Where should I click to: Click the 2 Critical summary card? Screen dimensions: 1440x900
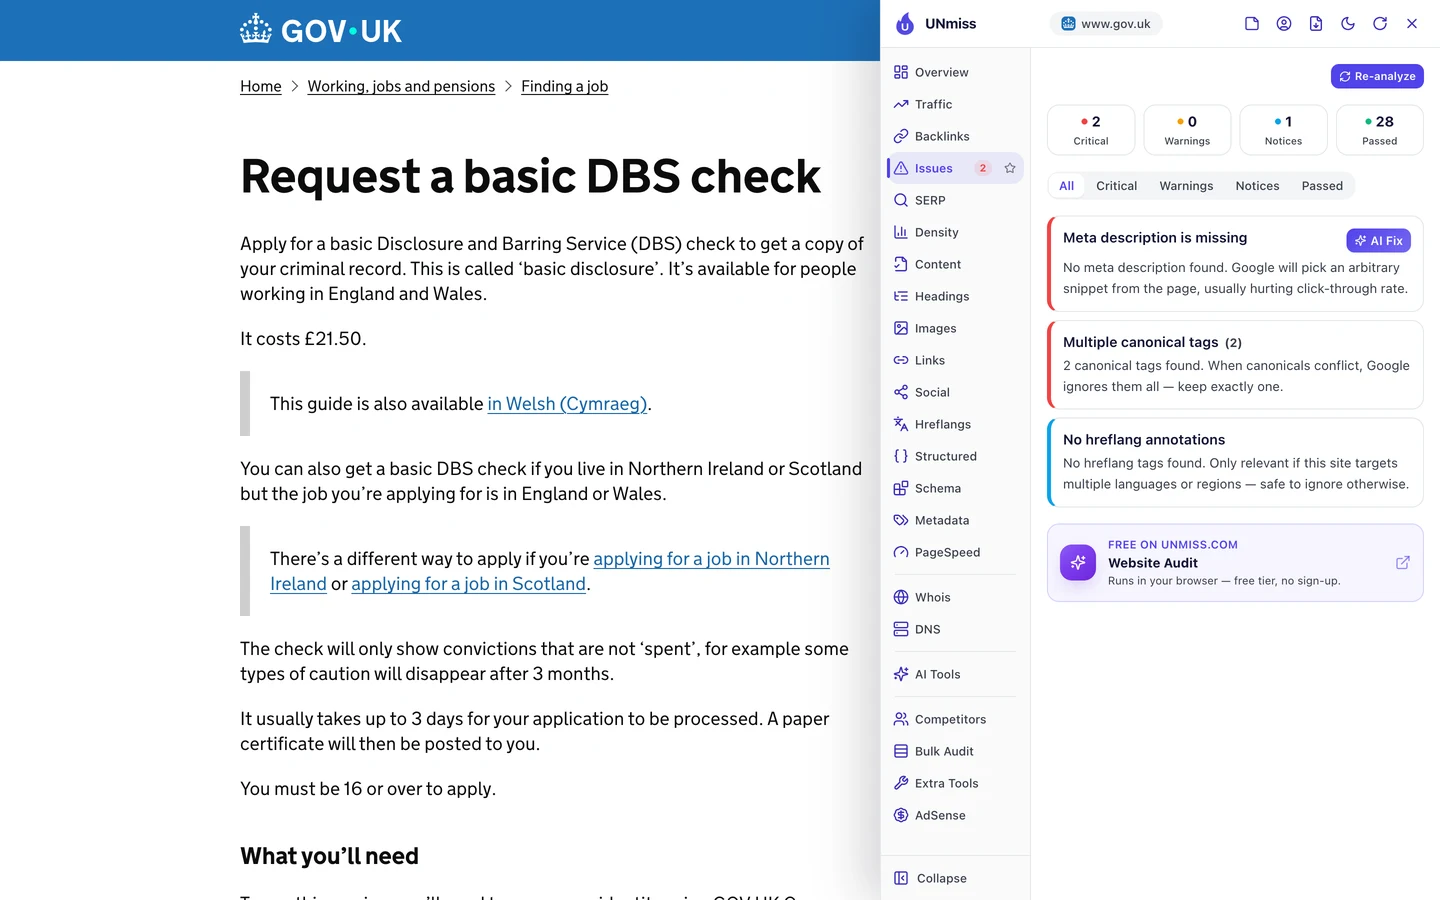pos(1091,130)
